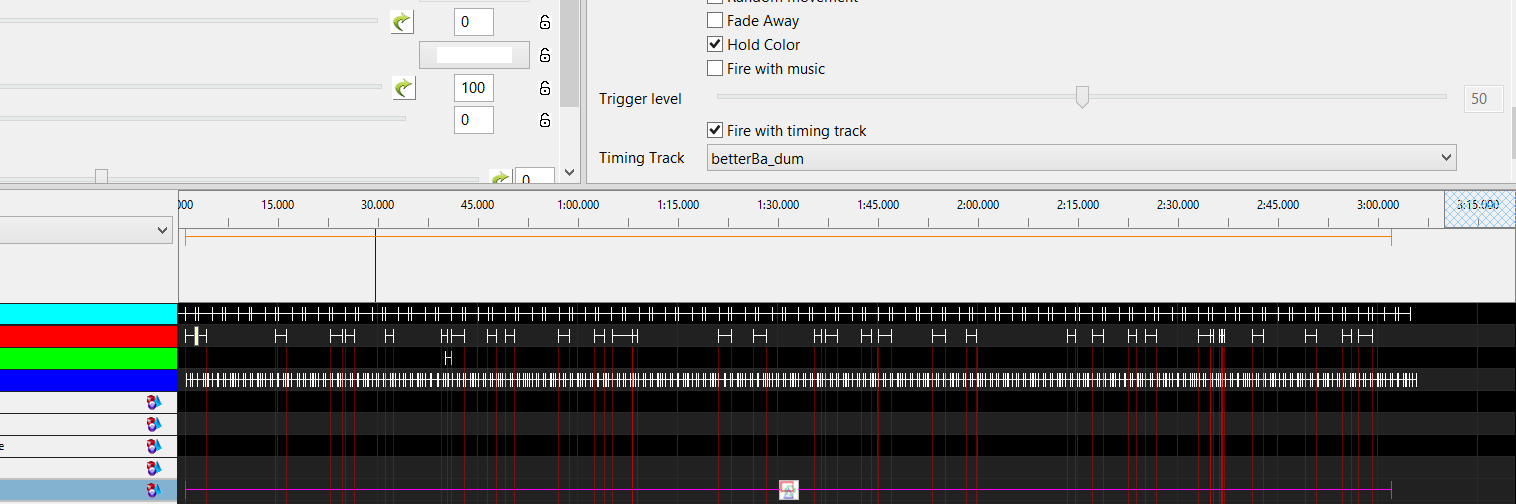This screenshot has width=1516, height=504.
Task: Click the slider handle at the bottom of the left panel
Action: 101,177
